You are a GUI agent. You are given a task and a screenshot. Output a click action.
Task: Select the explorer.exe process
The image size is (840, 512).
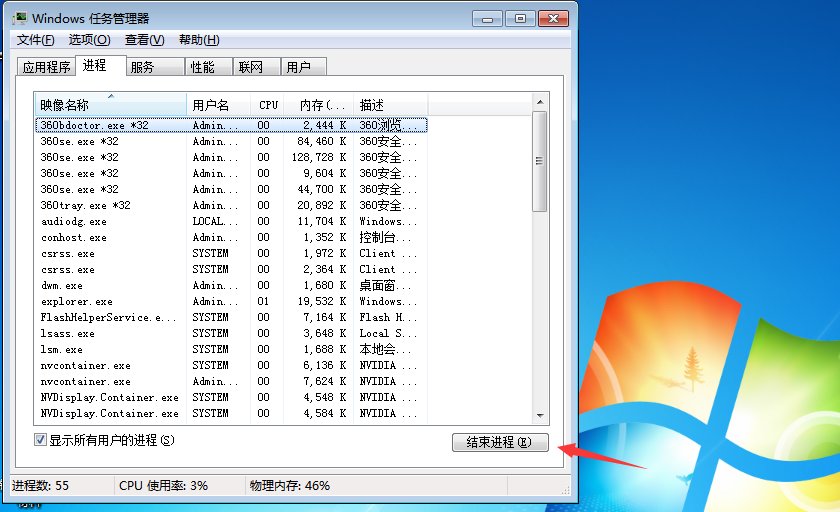point(231,302)
